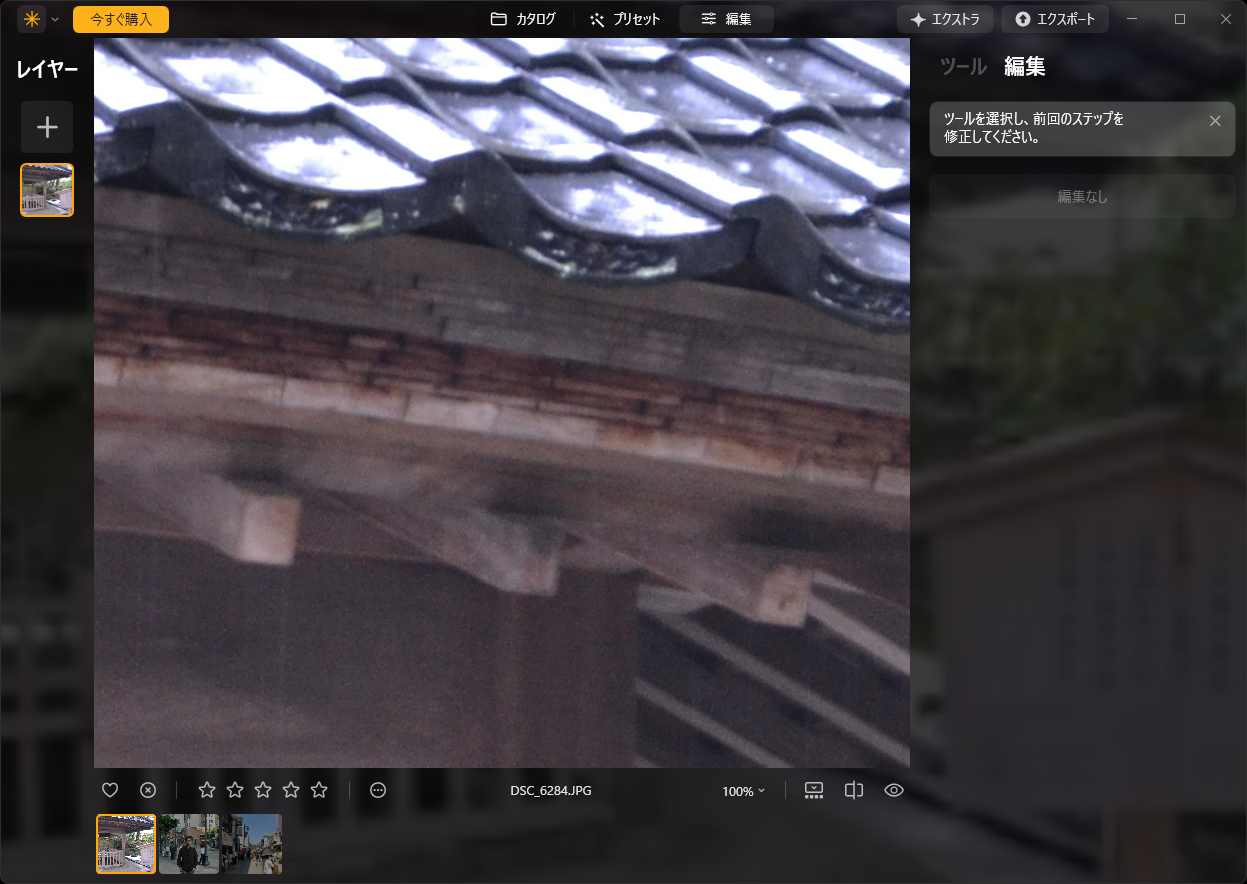Screen dimensions: 1247x884
Task: Open the compare before/after view
Action: click(853, 789)
